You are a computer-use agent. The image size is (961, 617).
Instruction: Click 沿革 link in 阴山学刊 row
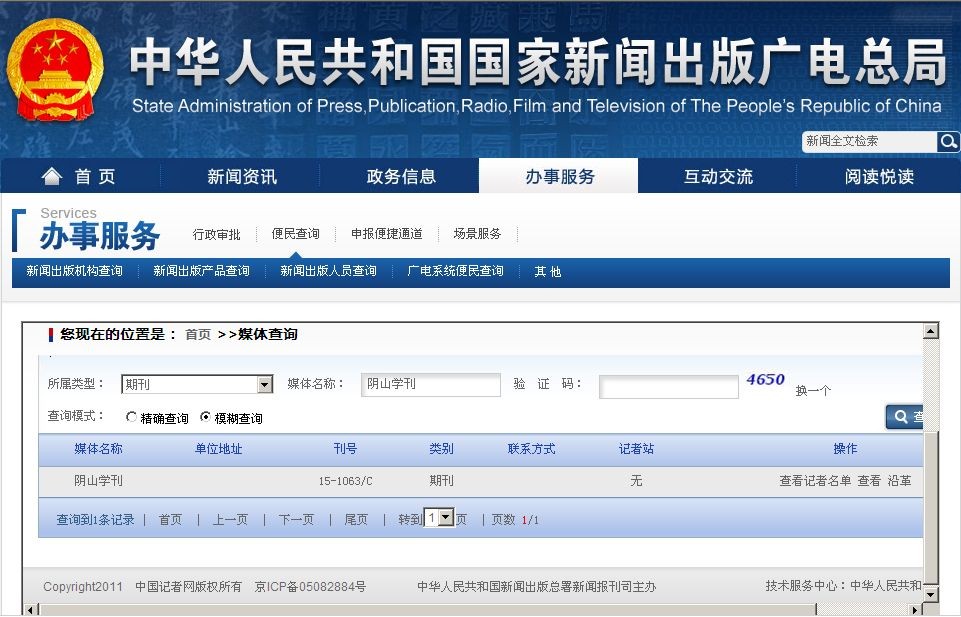pos(899,481)
